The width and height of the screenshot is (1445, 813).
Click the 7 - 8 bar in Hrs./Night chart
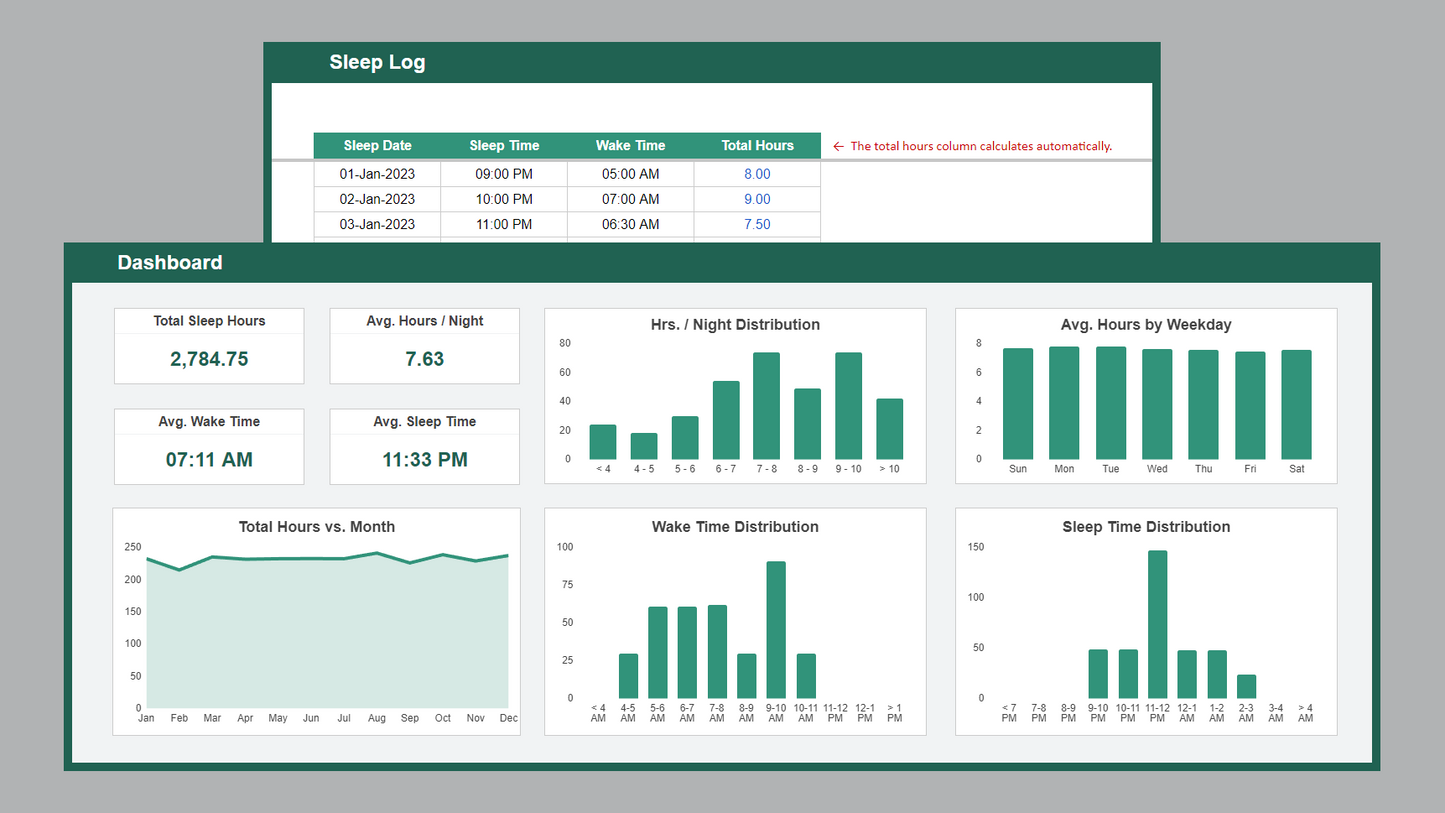(x=767, y=406)
